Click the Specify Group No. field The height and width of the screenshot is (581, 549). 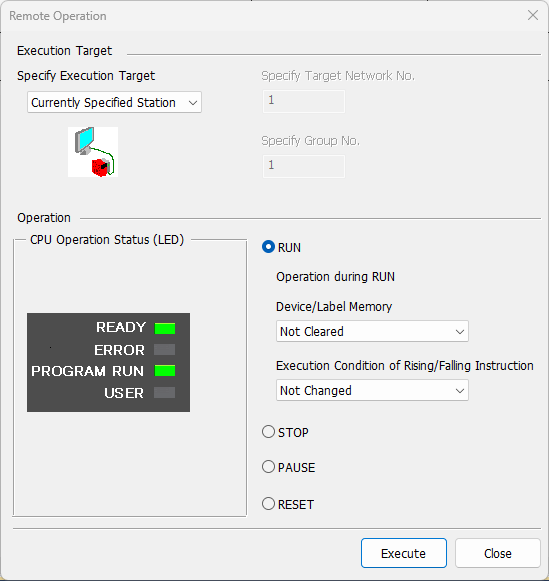click(x=304, y=166)
